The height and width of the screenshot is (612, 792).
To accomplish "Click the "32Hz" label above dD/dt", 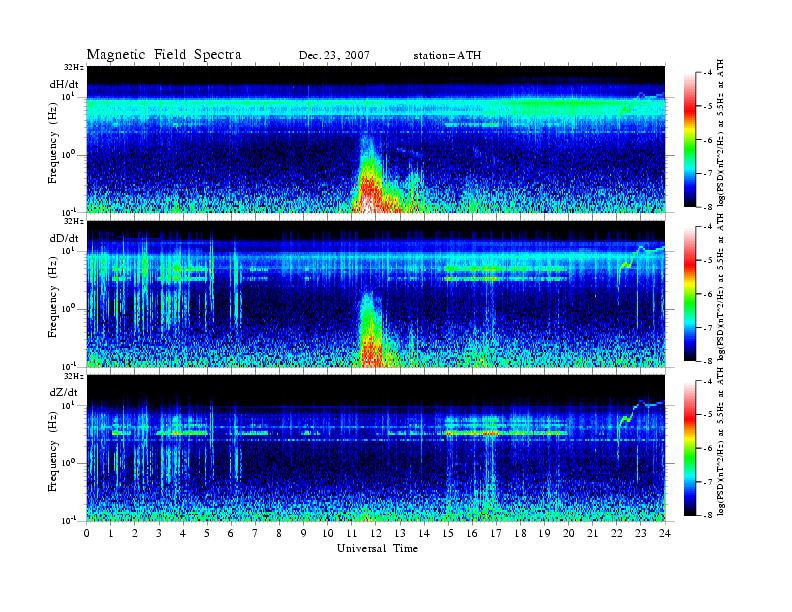I will pos(73,221).
